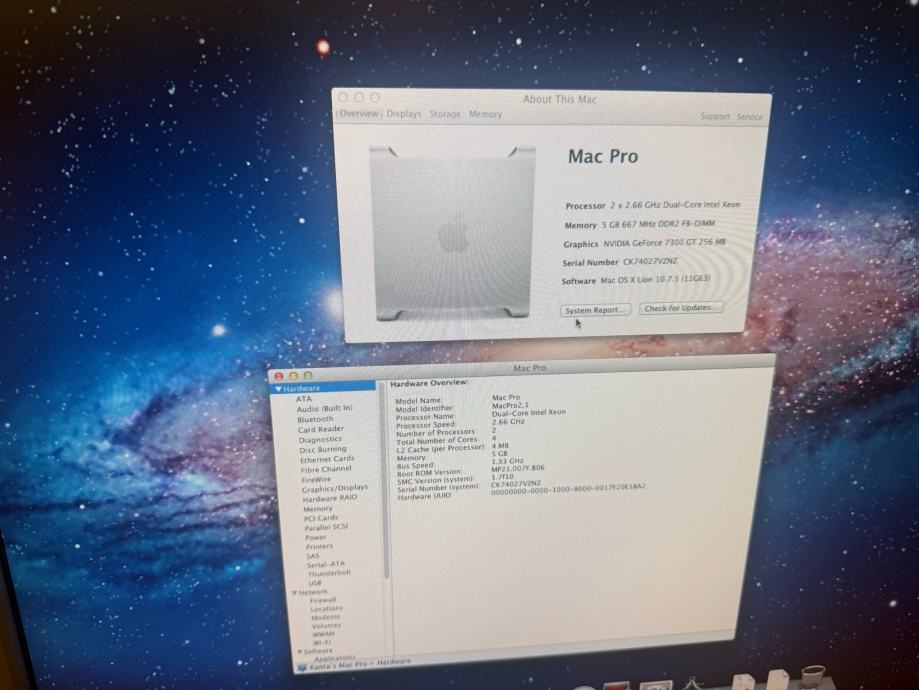This screenshot has width=919, height=690.
Task: Select Bluetooth in the sidebar
Action: click(315, 419)
